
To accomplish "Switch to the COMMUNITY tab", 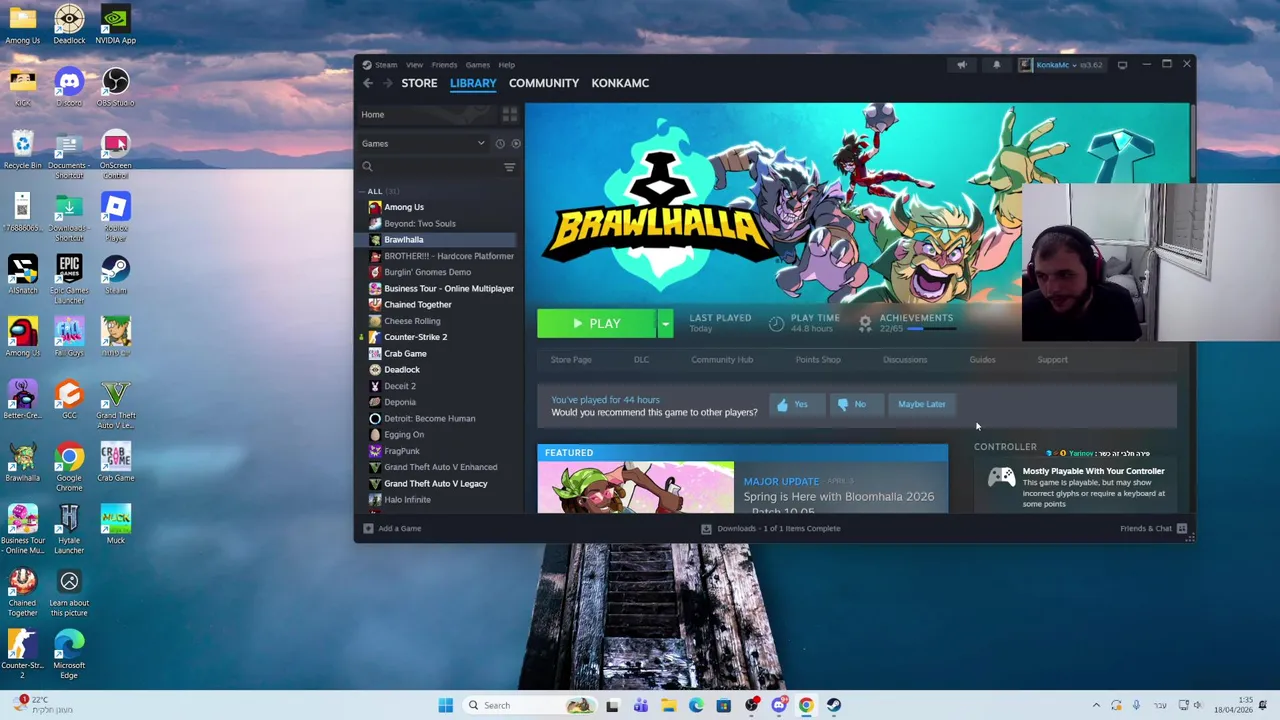I will coord(544,83).
